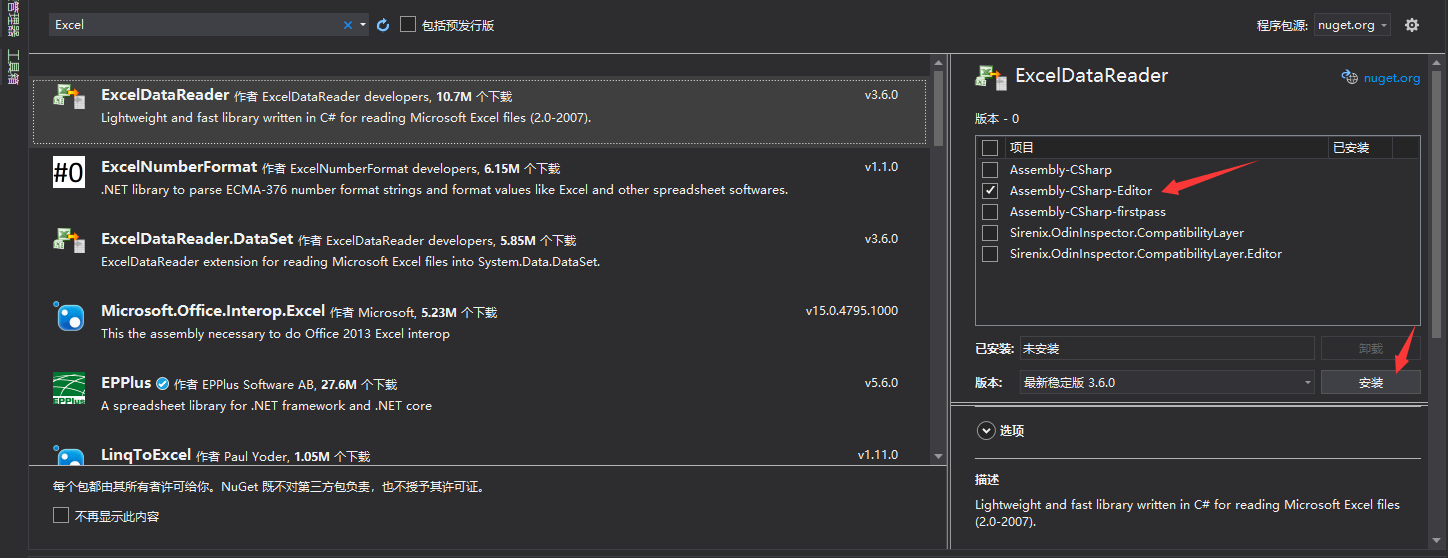Click the nuget.org globe icon
This screenshot has width=1448, height=558.
[1349, 77]
